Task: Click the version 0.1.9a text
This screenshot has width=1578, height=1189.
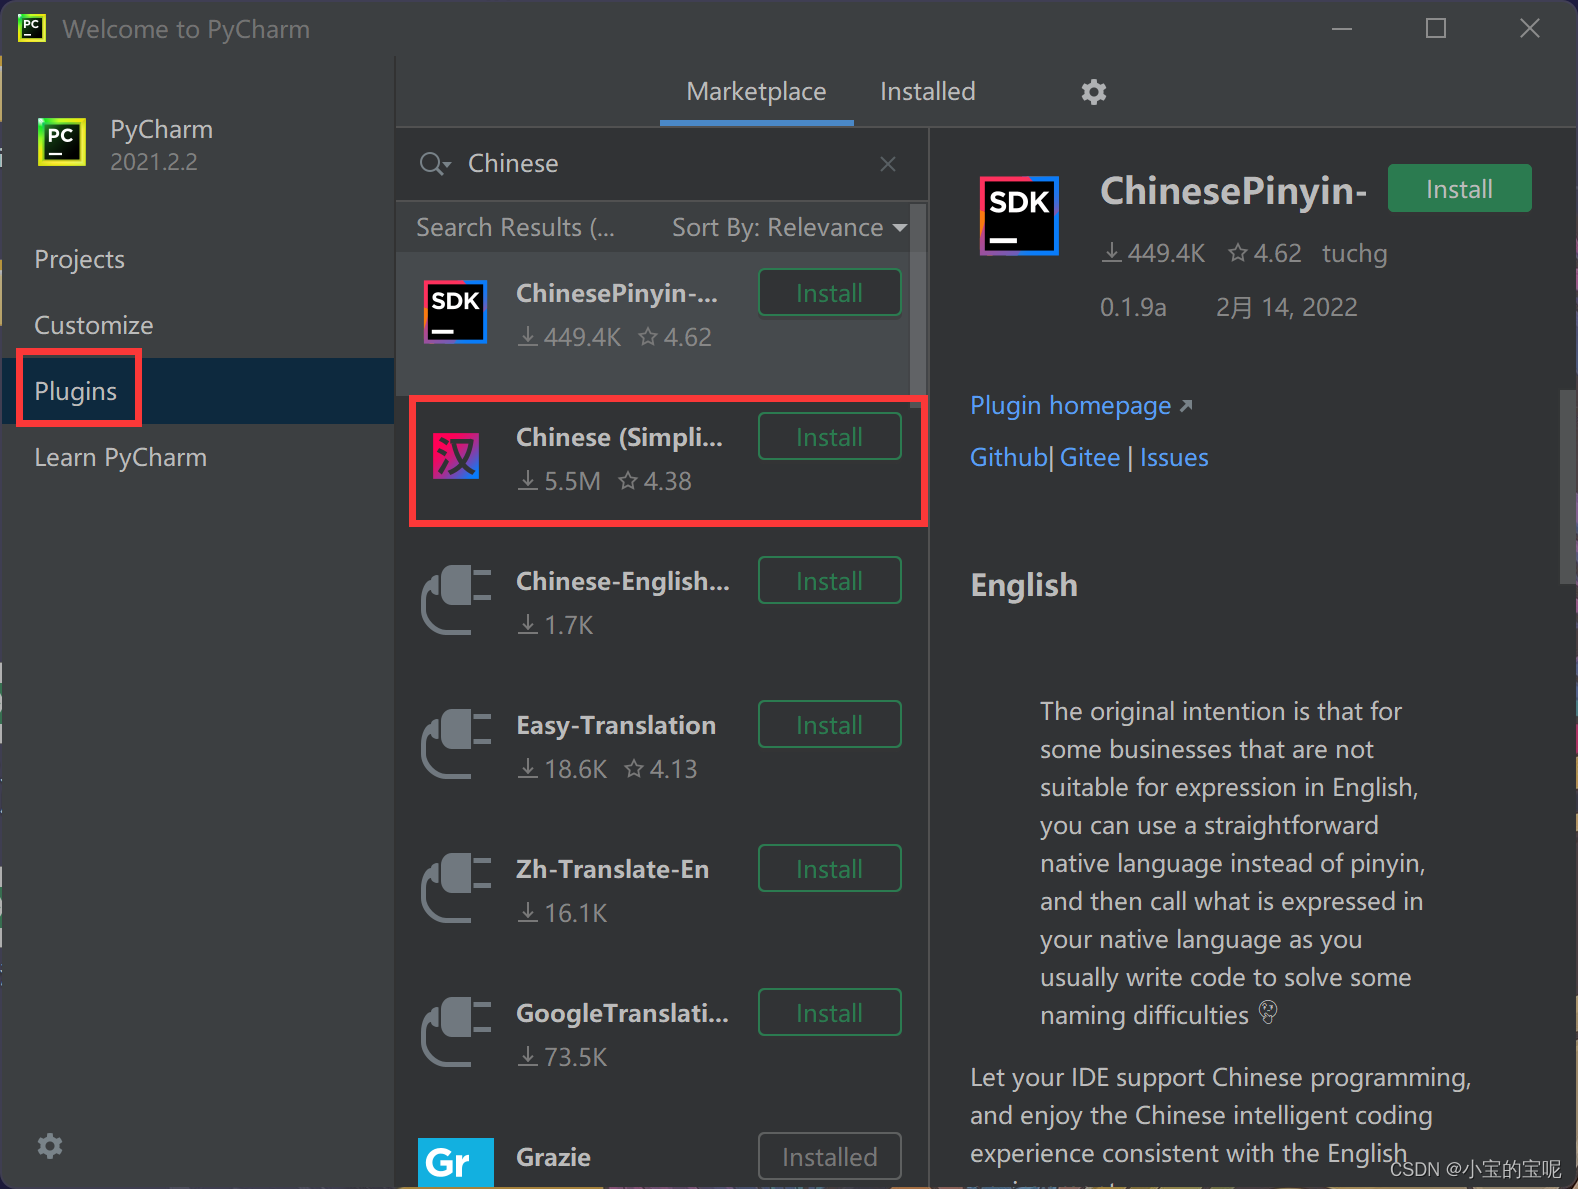Action: click(x=1133, y=307)
